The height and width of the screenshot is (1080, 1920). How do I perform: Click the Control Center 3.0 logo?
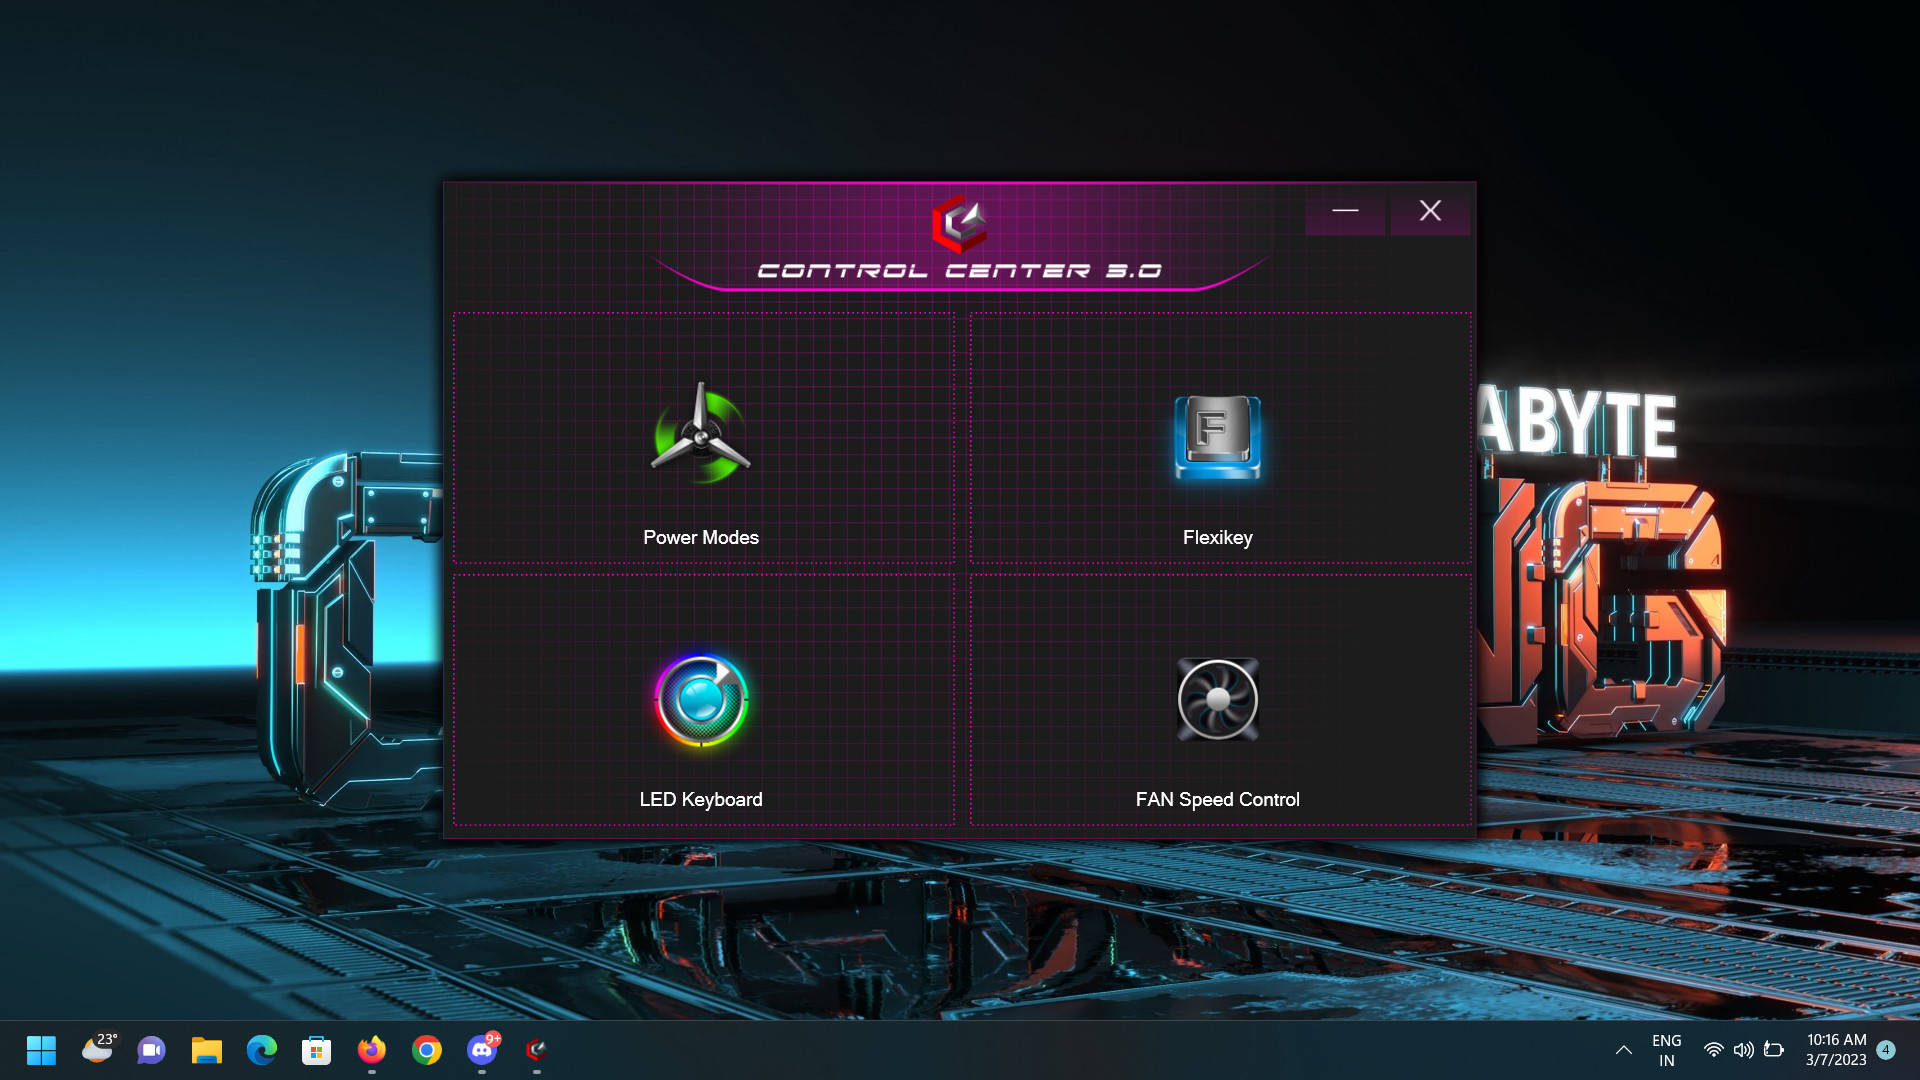(x=959, y=223)
